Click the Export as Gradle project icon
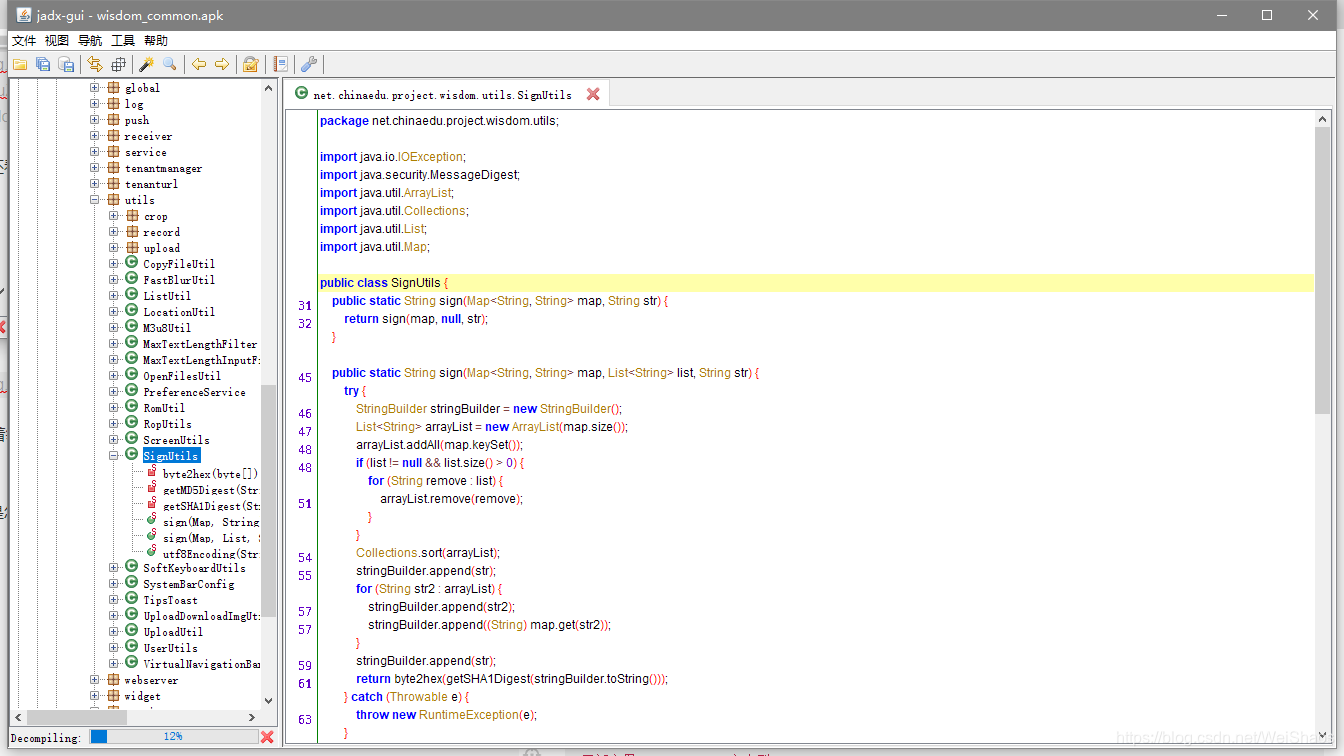Viewport: 1344px width, 756px height. 66,64
